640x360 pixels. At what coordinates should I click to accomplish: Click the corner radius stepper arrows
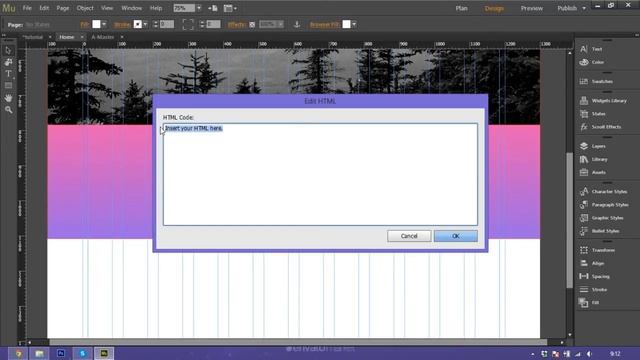tap(202, 24)
